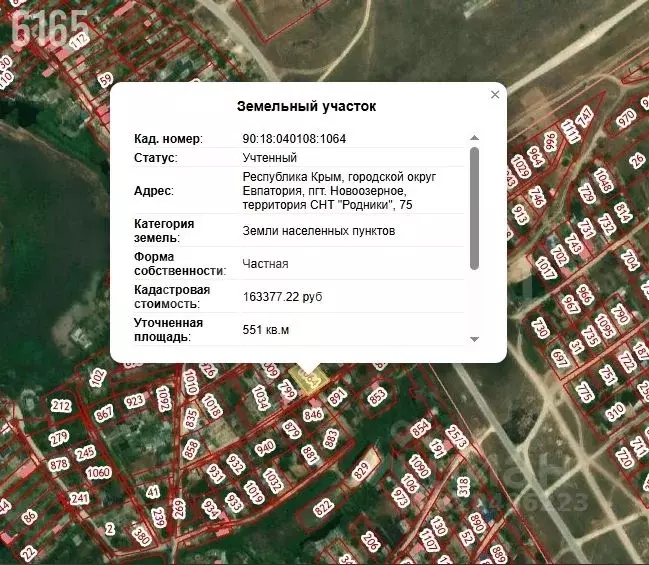Select parcel 881 on the map
649x565 pixels.
pyautogui.click(x=309, y=454)
